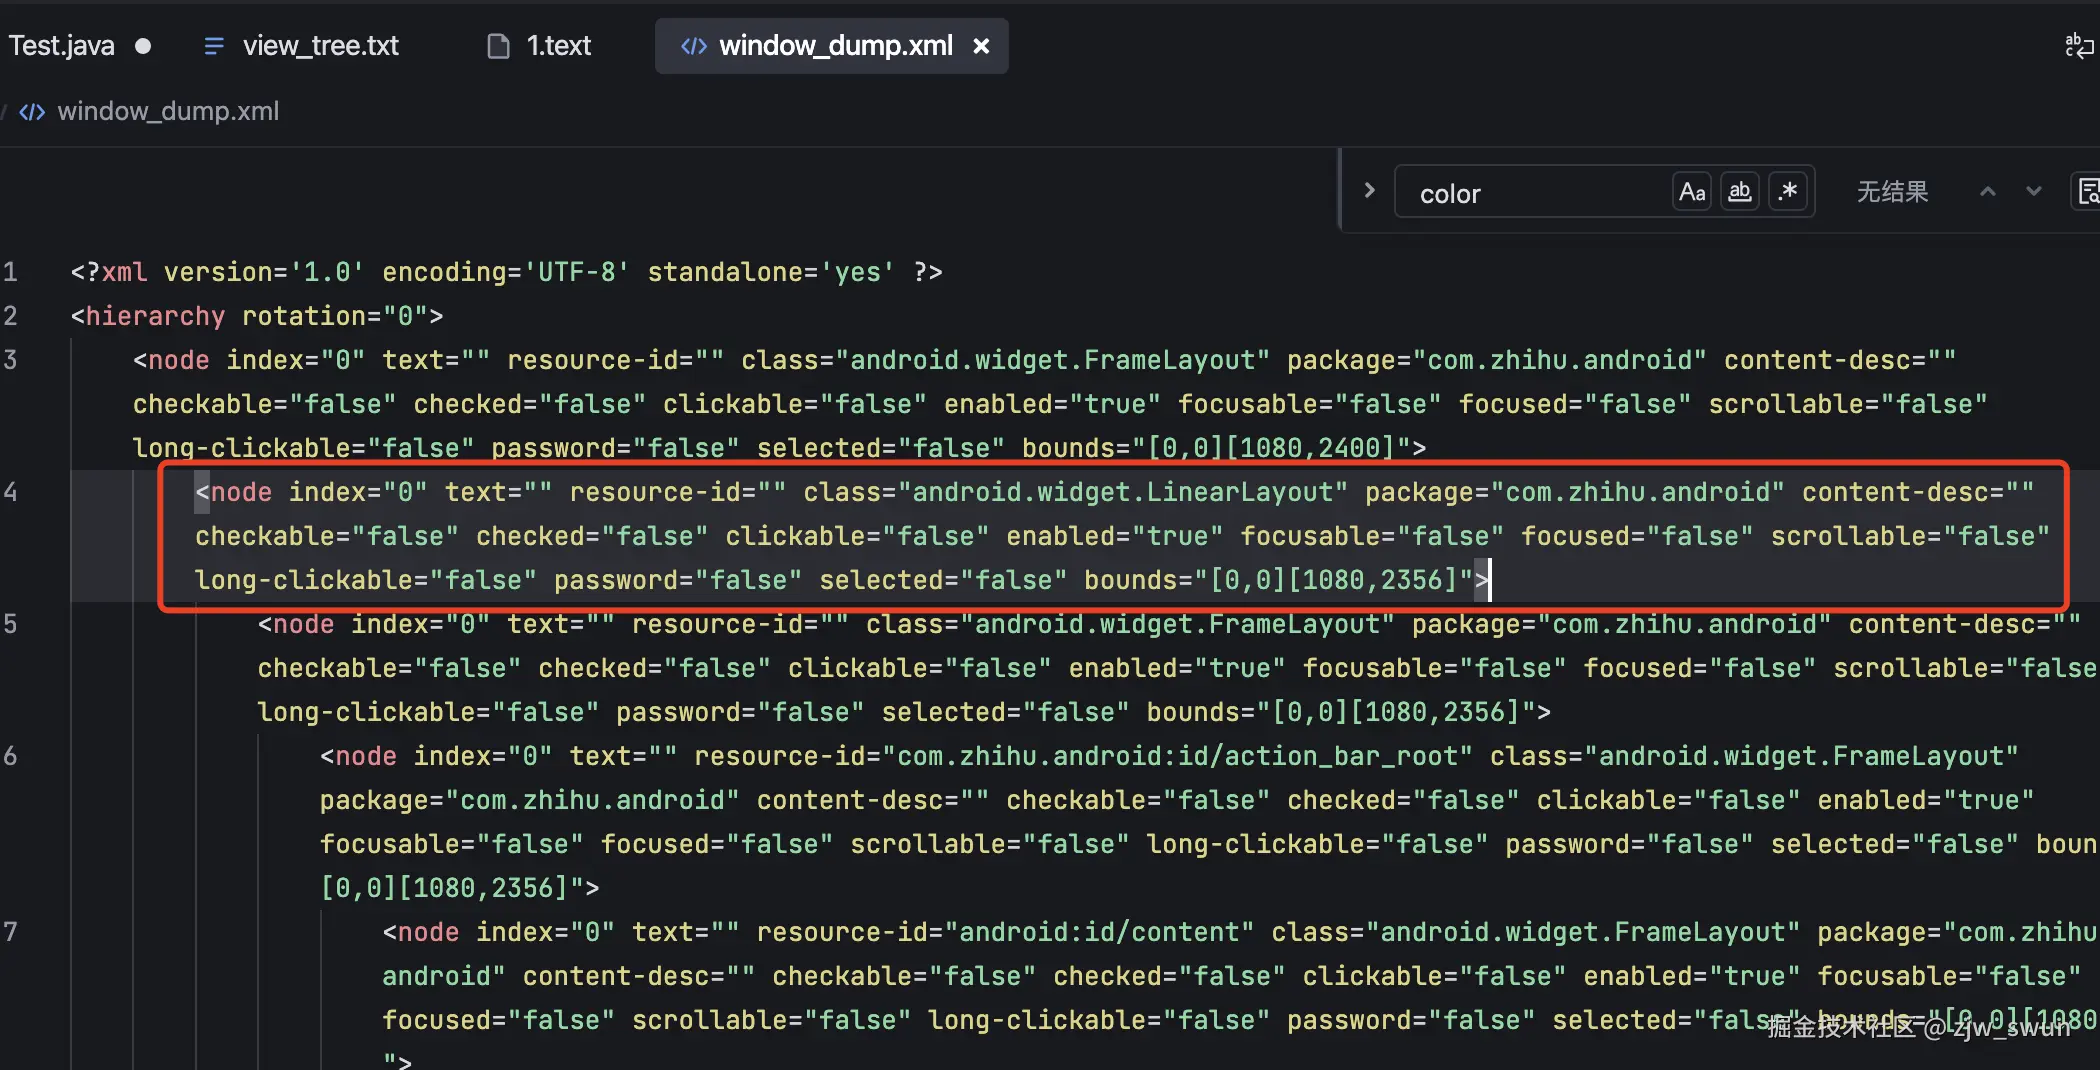Click the translate icon at top right
Screen dimensions: 2100x1070
point(2079,46)
